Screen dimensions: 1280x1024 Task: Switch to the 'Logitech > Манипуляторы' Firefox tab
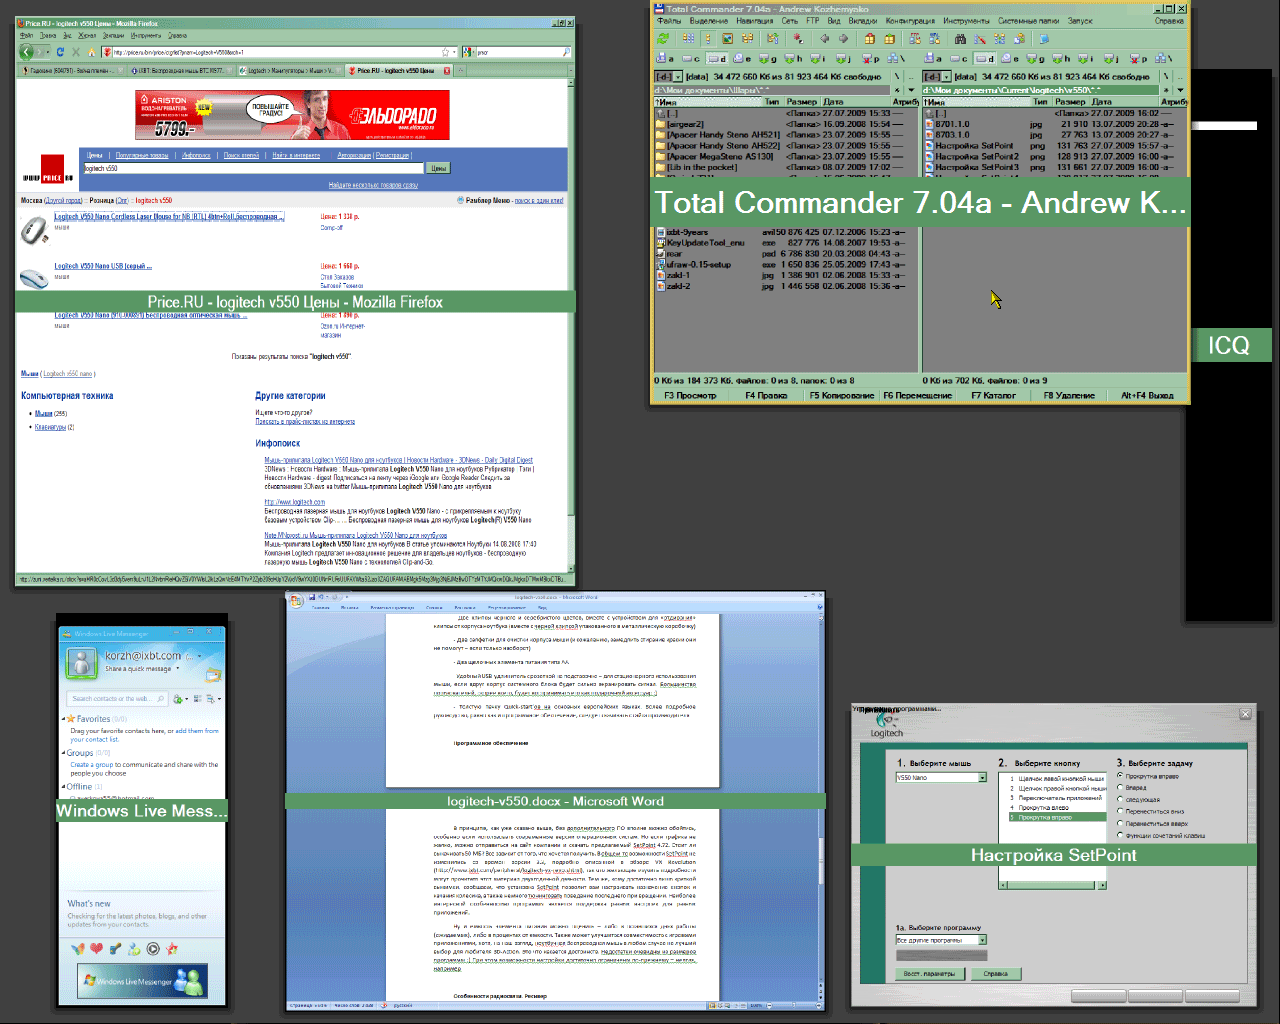(290, 70)
